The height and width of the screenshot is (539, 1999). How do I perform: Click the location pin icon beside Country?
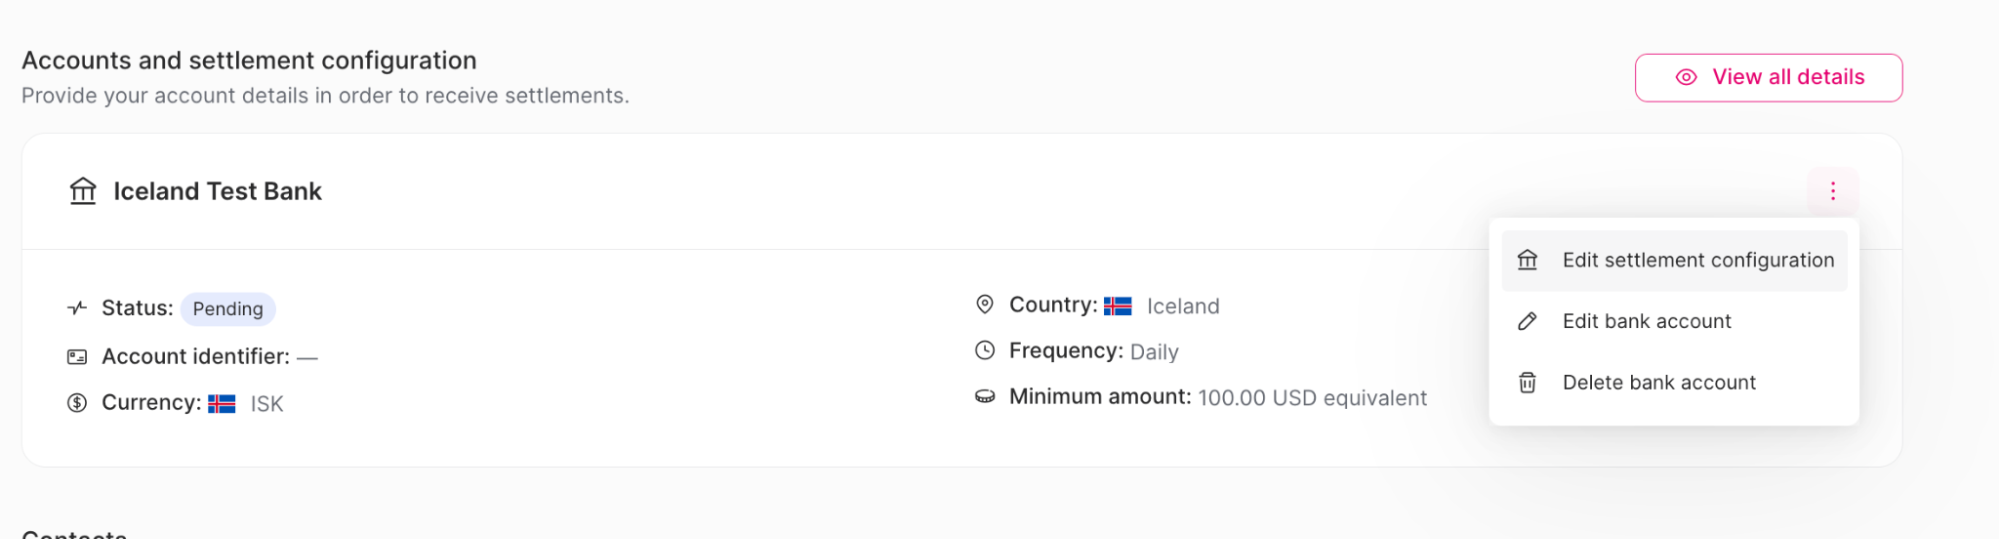click(985, 304)
